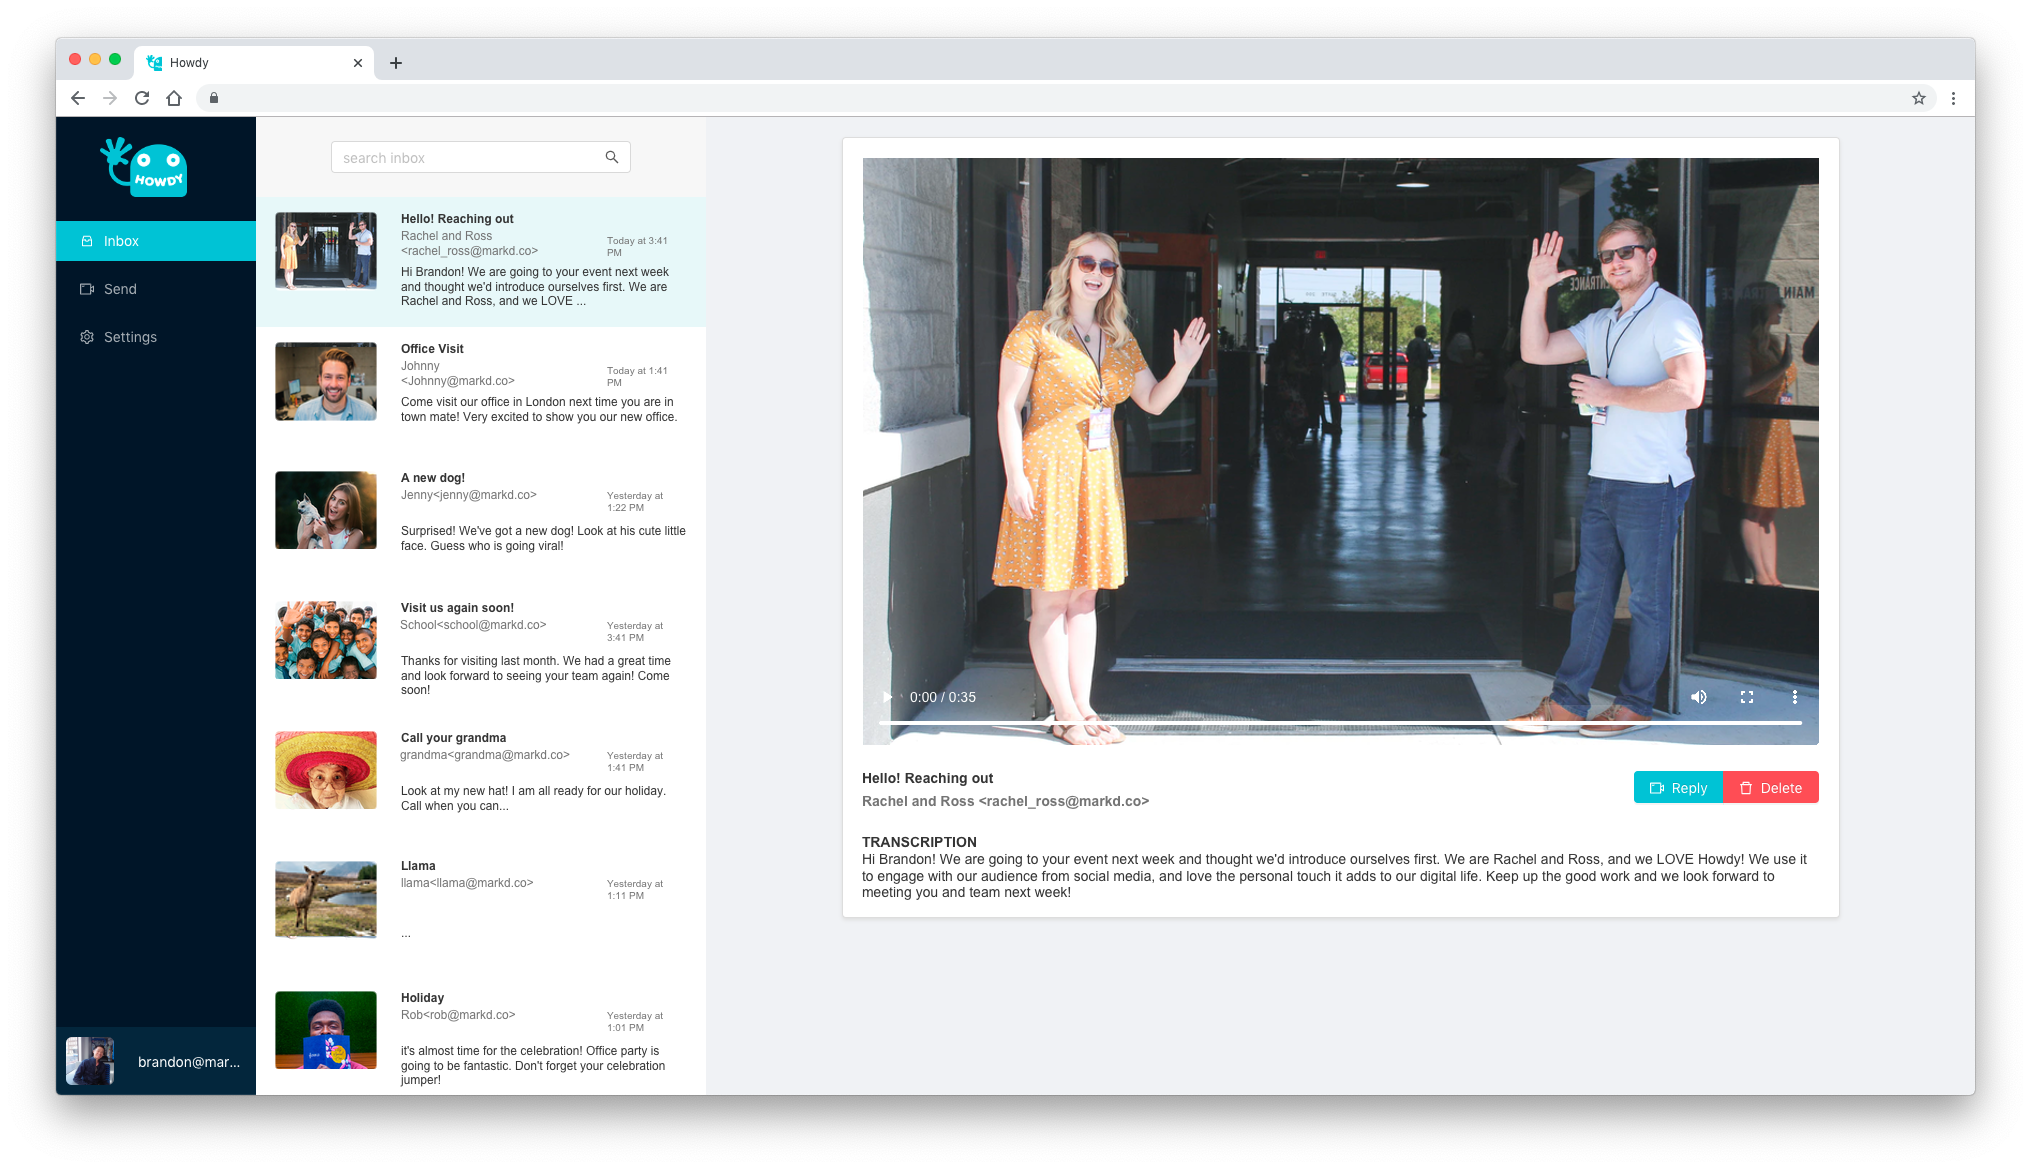Image resolution: width=2031 pixels, height=1169 pixels.
Task: Click the search magnifier icon in inbox
Action: (611, 157)
